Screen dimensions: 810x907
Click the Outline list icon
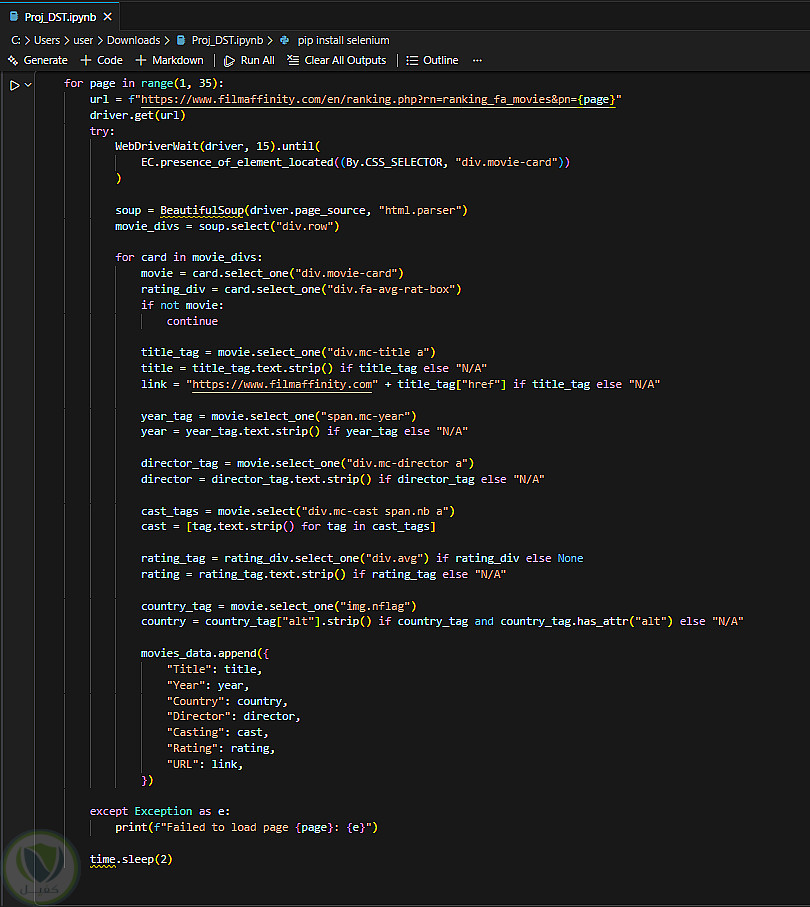pyautogui.click(x=412, y=61)
